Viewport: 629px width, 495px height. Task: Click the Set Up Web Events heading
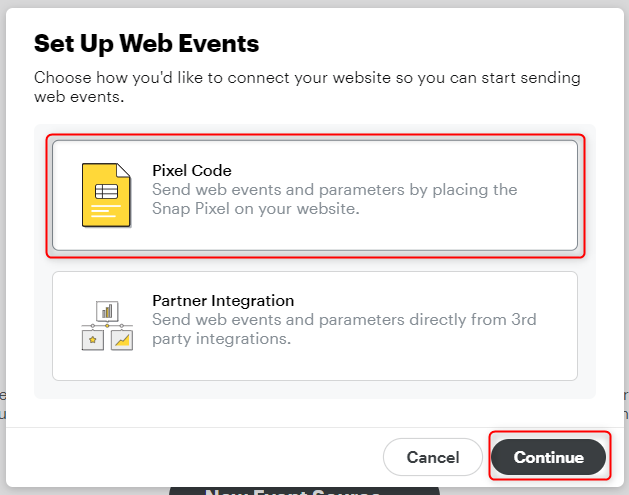point(146,43)
